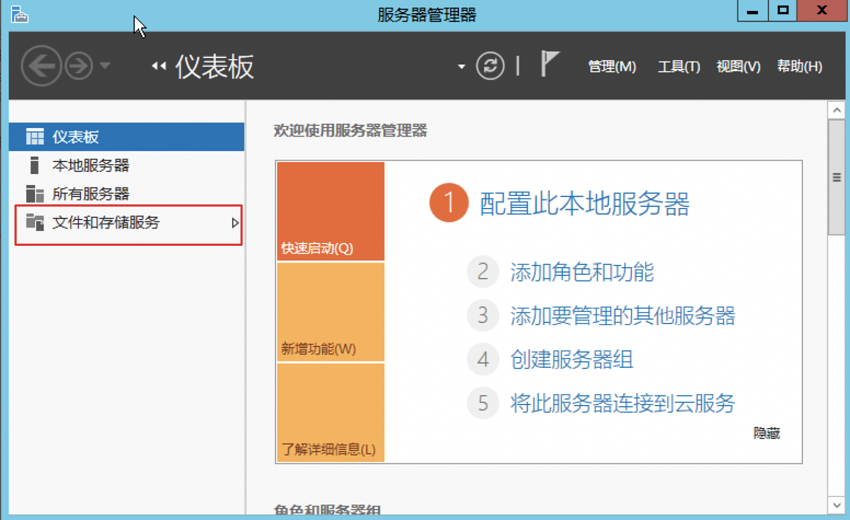The height and width of the screenshot is (520, 850).
Task: Click the 添加角色和功能 link
Action: 582,272
